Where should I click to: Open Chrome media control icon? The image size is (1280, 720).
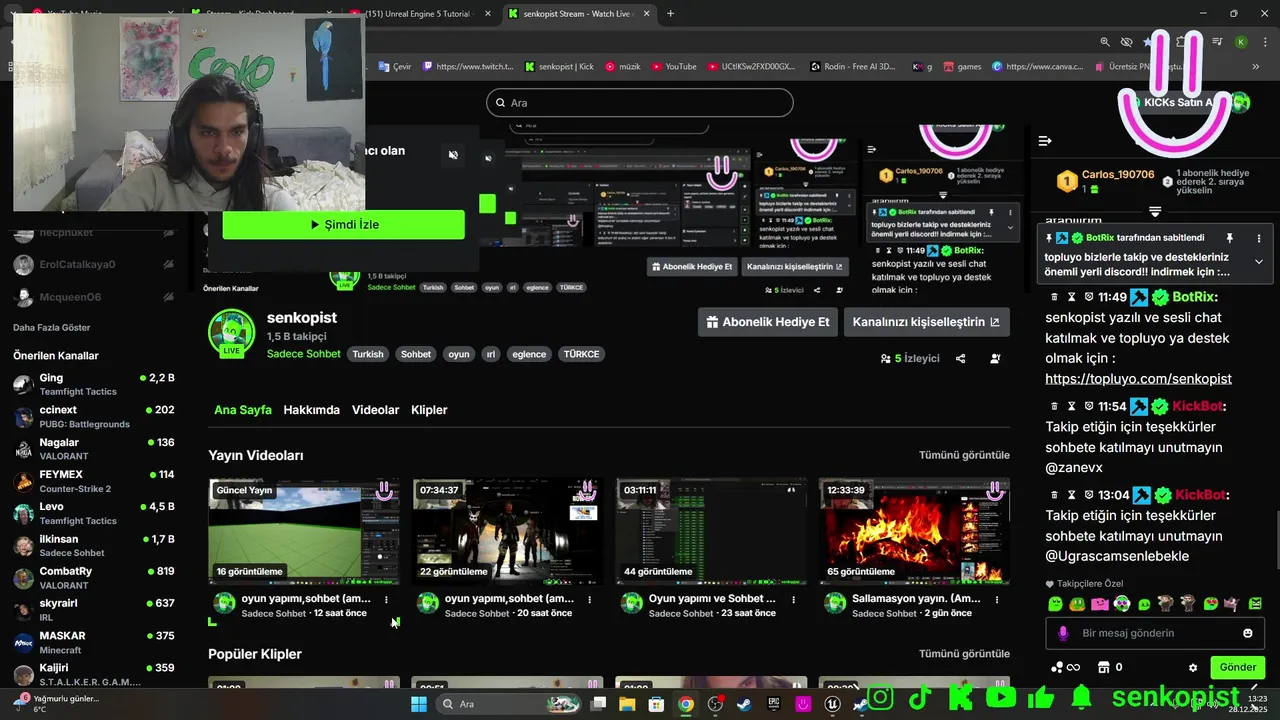(1217, 42)
